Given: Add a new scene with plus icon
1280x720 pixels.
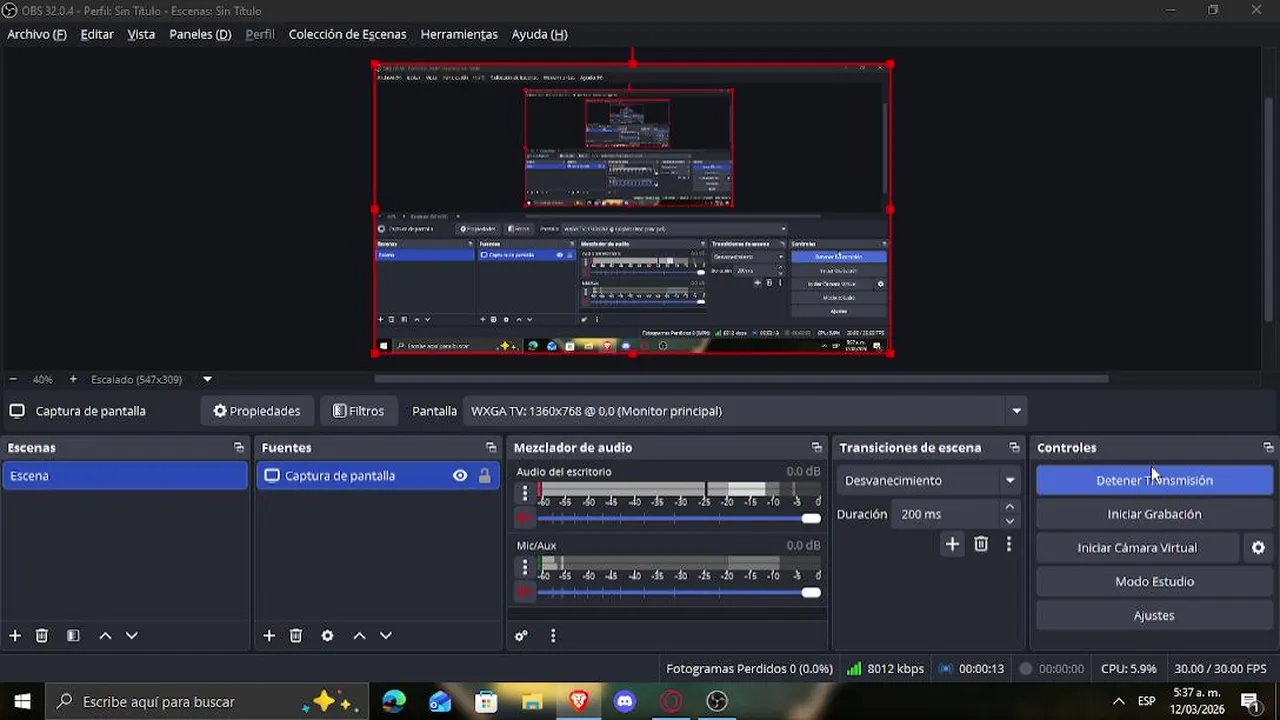Looking at the screenshot, I should (x=15, y=636).
